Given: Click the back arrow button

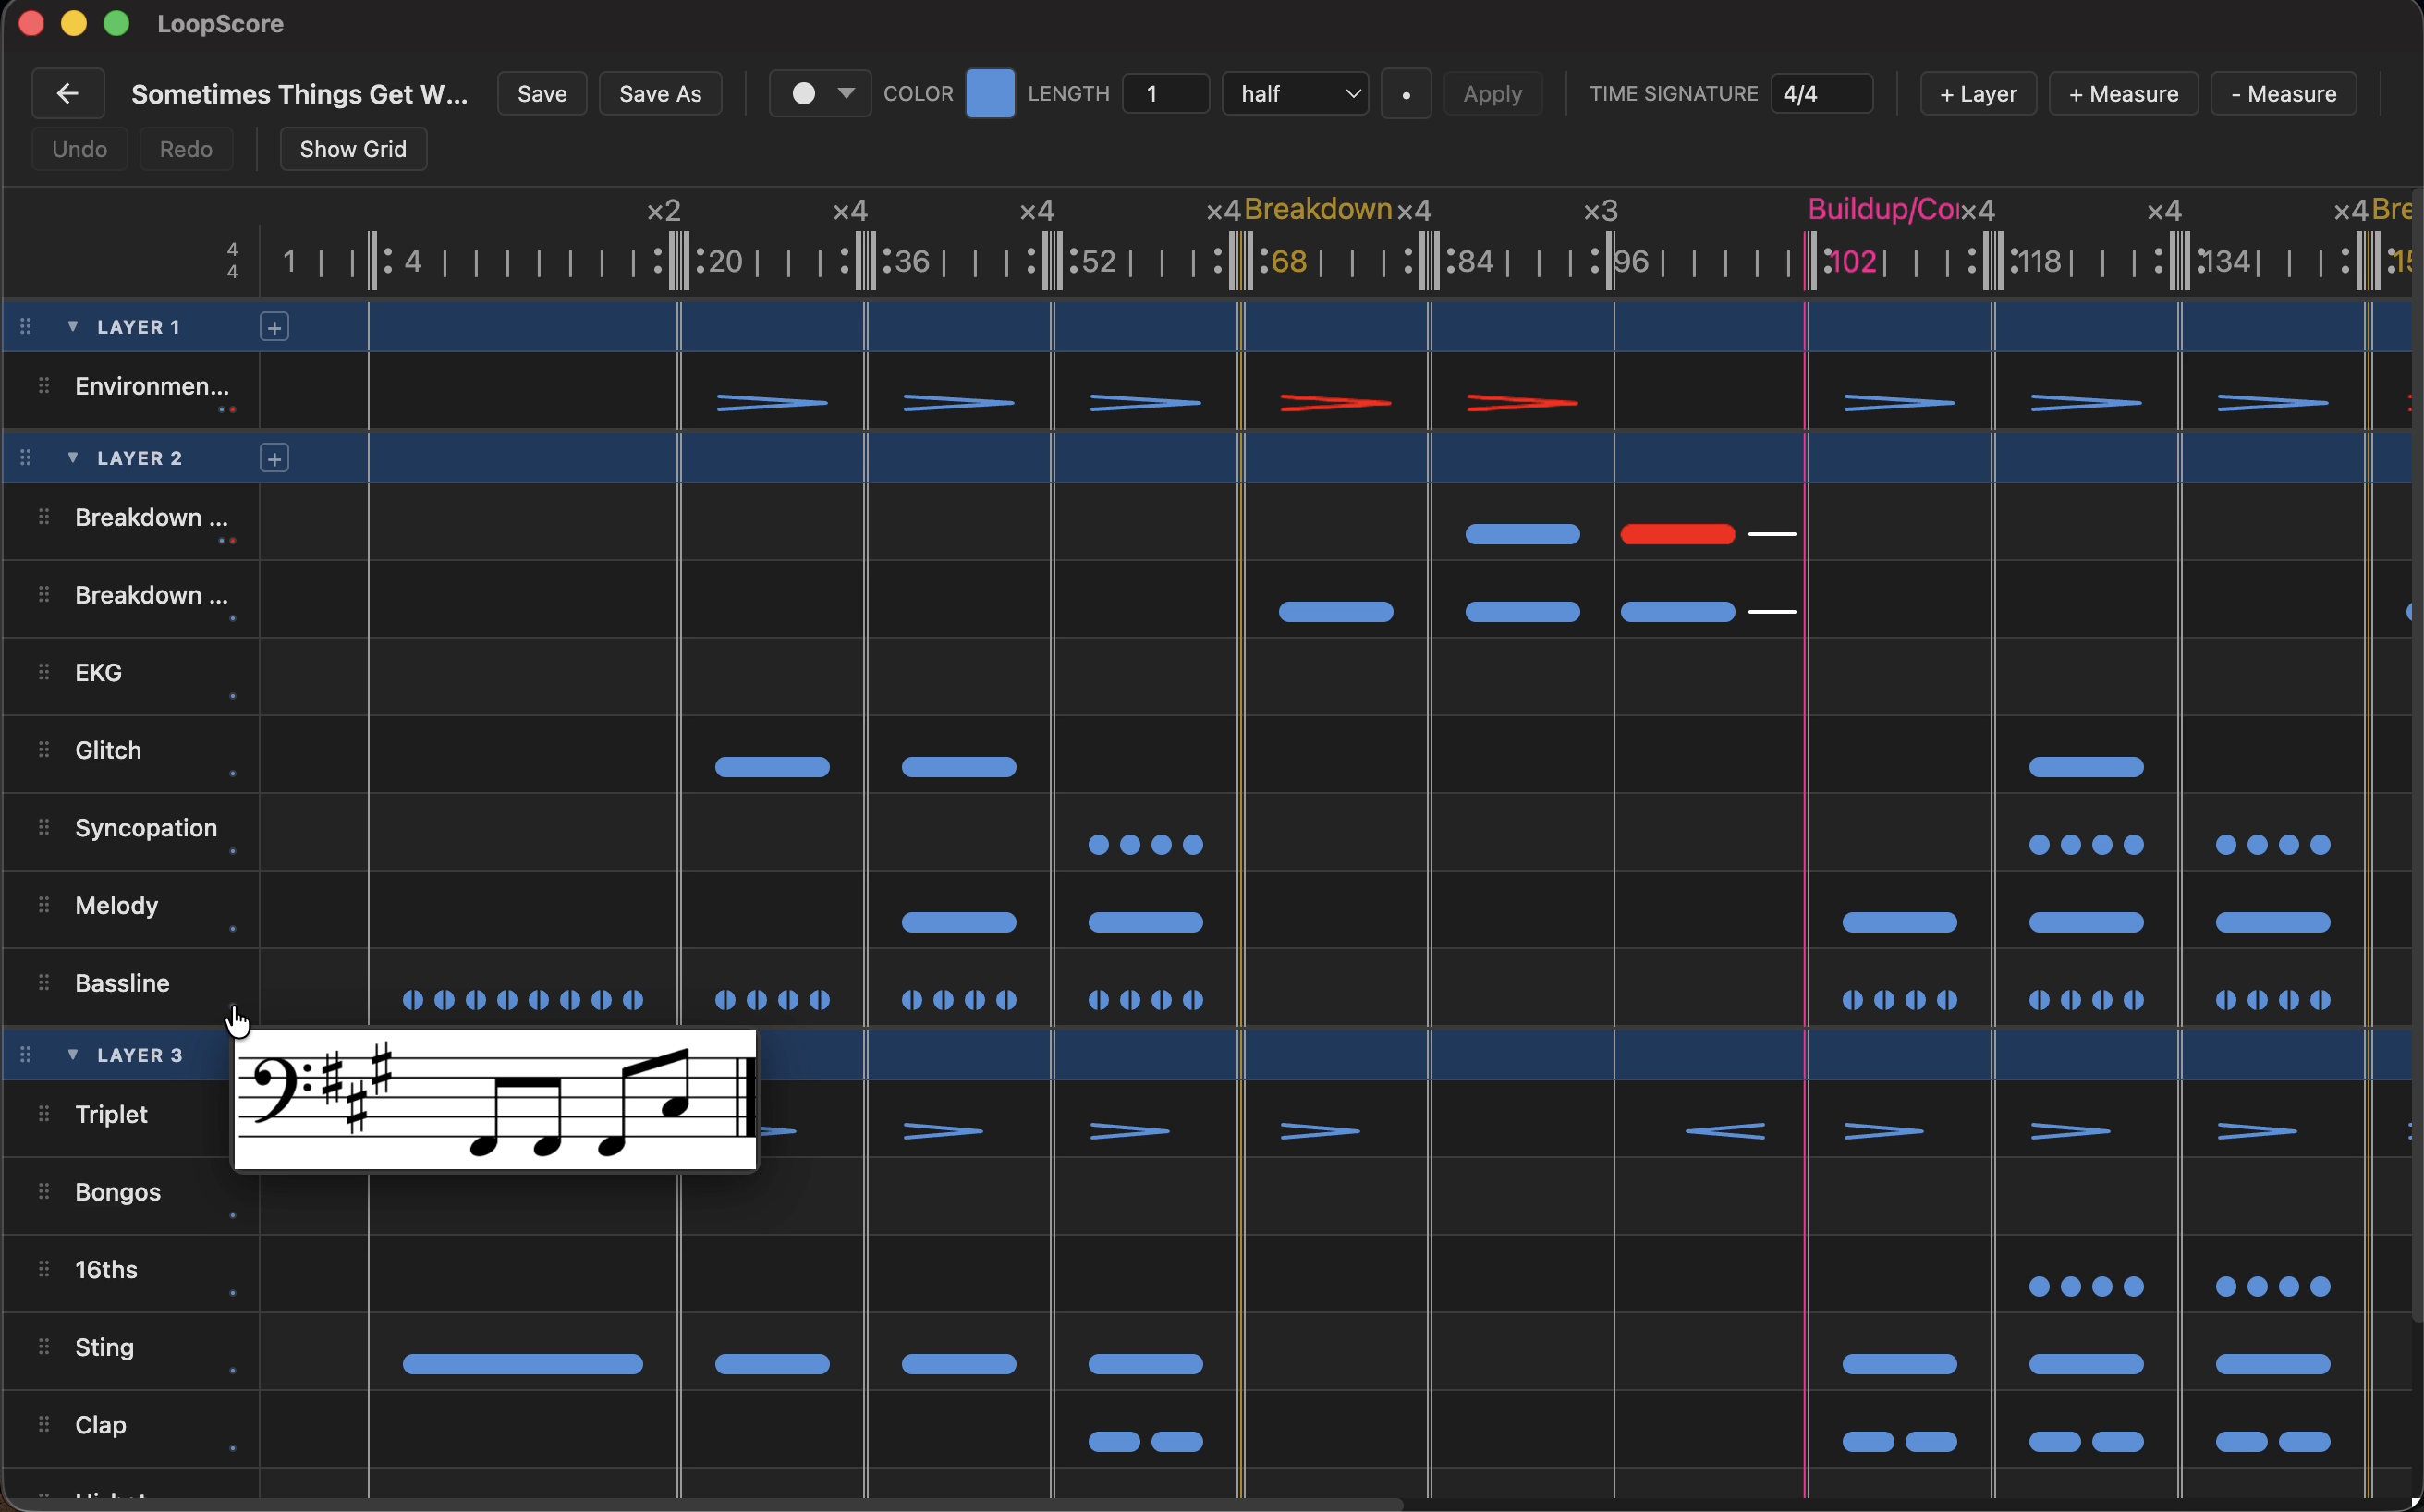Looking at the screenshot, I should (68, 94).
